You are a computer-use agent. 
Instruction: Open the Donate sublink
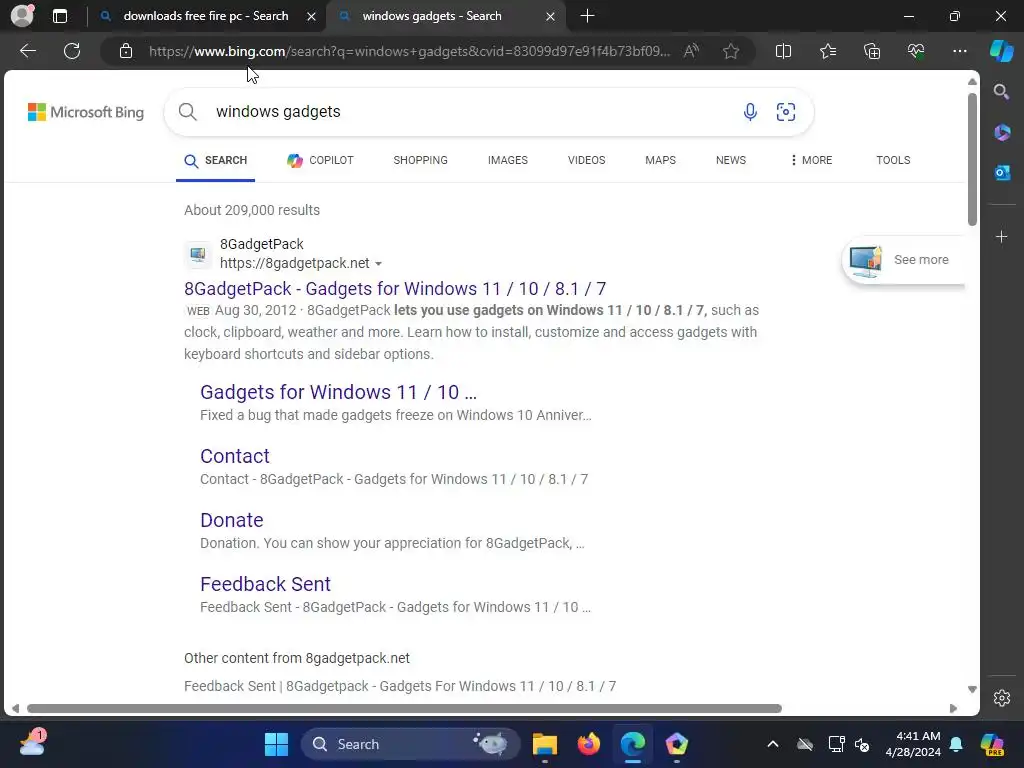pyautogui.click(x=232, y=520)
